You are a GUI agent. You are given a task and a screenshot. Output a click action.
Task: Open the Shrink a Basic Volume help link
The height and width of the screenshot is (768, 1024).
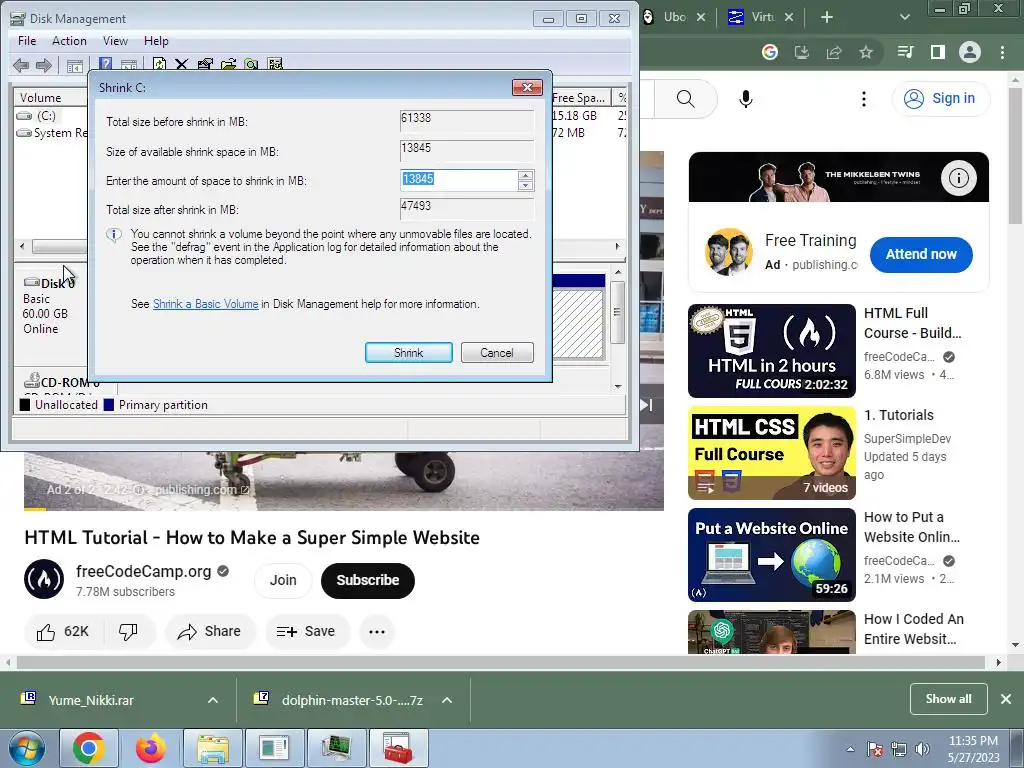pos(206,304)
